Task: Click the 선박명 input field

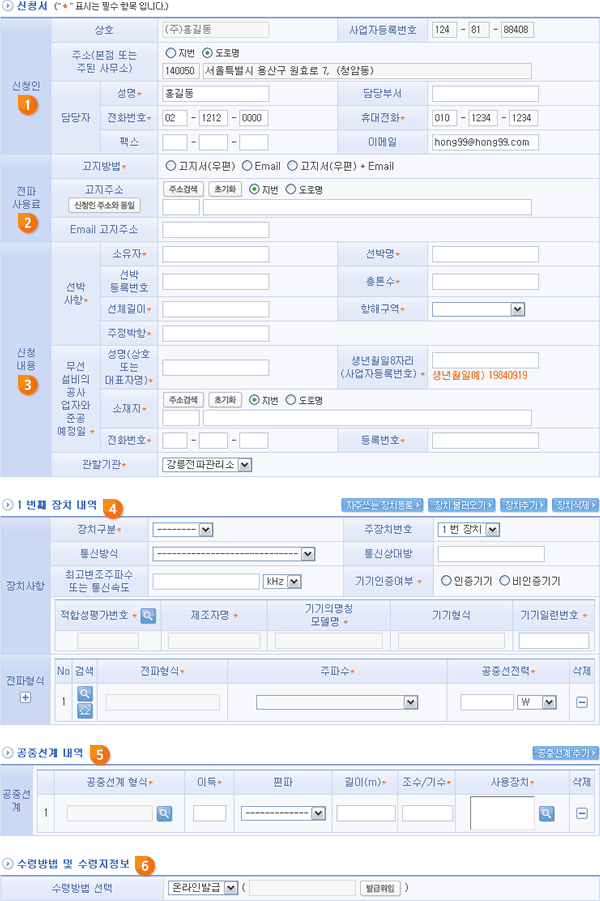Action: 485,254
